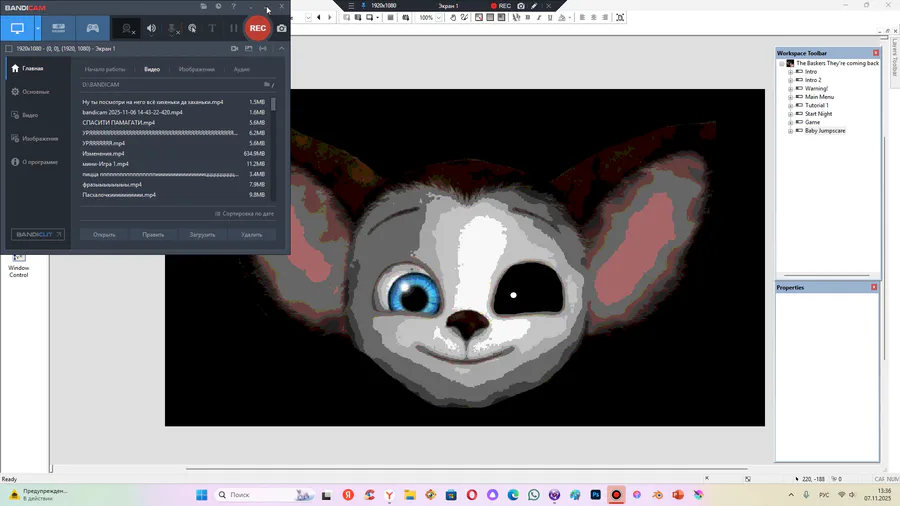Image resolution: width=900 pixels, height=506 pixels.
Task: Select Bandicam screen recording mode
Action: 17,28
